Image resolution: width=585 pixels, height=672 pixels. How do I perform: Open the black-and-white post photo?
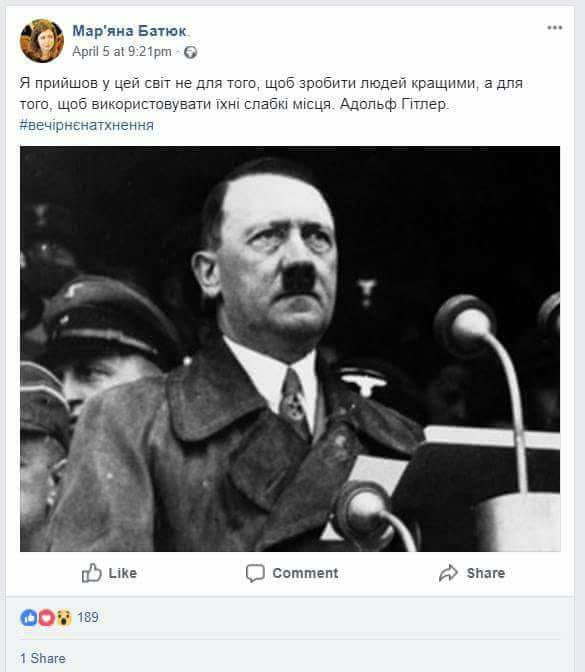coord(290,348)
